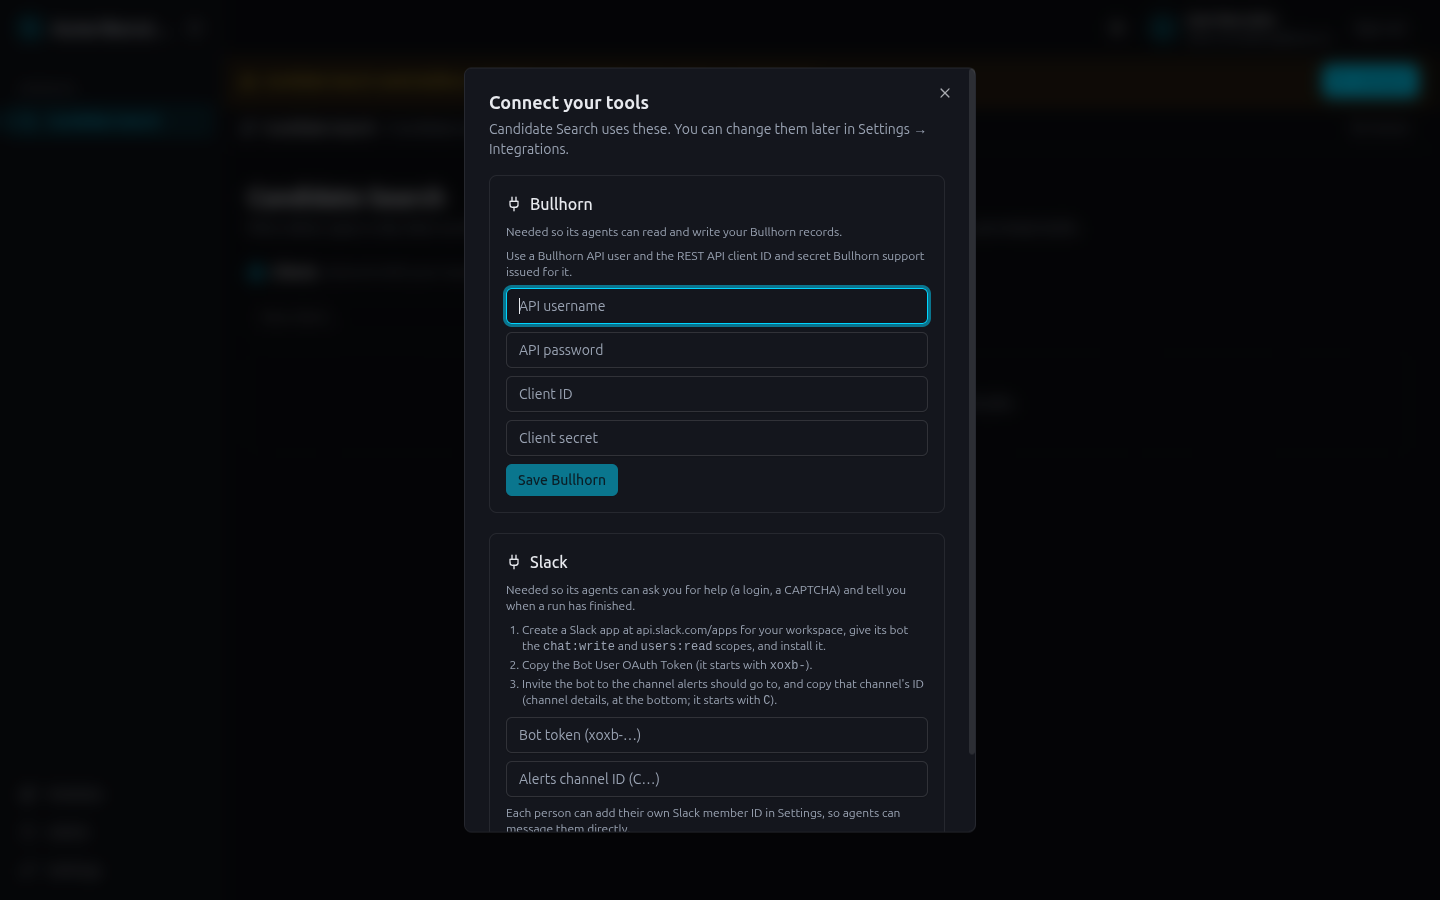Click 'Use a Bullhorn API user' instruction text
1440x900 pixels.
tap(715, 264)
